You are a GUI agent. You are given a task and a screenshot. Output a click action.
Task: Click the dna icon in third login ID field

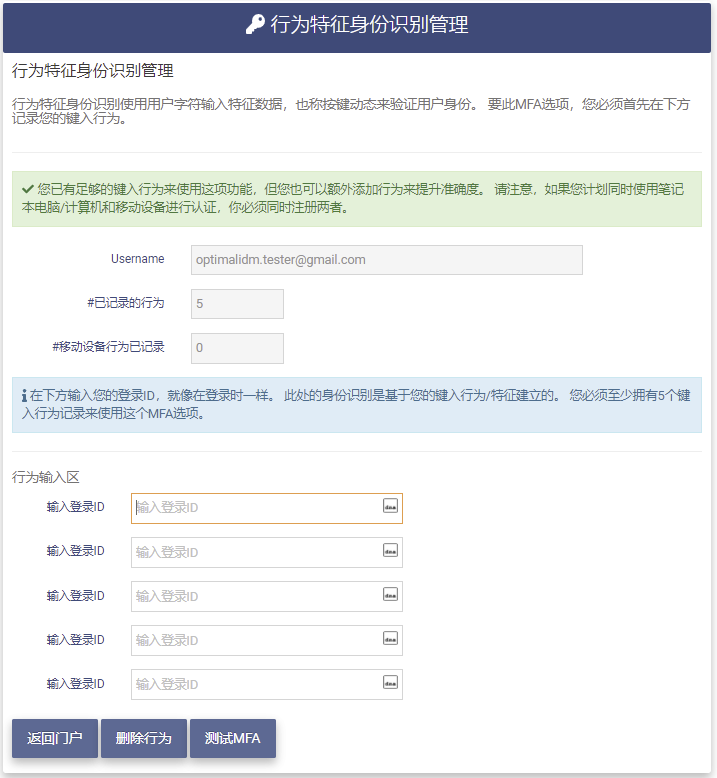click(x=391, y=594)
